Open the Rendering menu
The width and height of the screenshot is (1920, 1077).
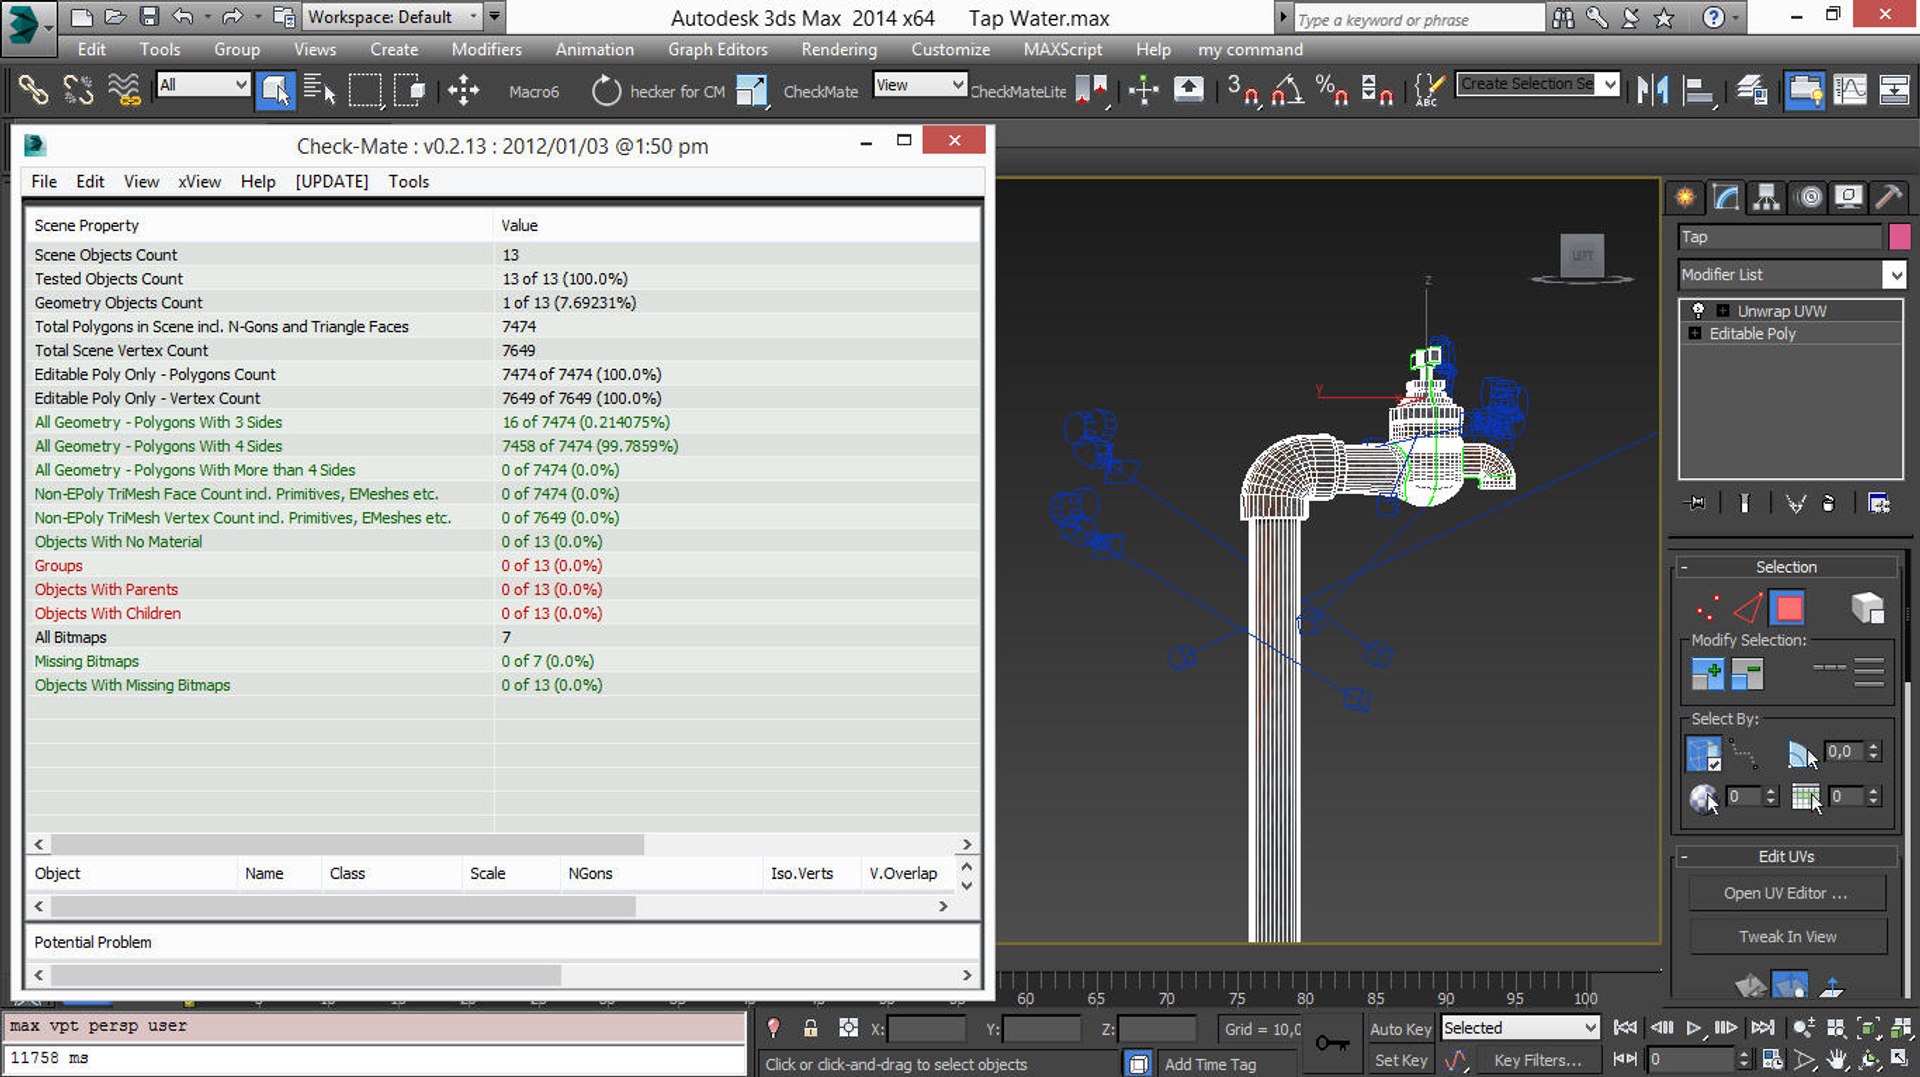click(838, 49)
